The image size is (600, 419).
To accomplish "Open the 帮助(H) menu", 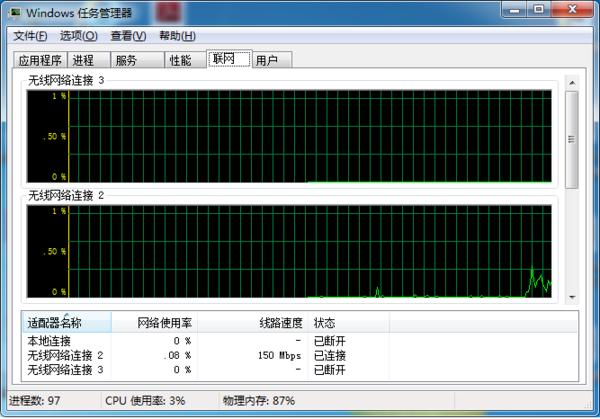I will click(177, 36).
